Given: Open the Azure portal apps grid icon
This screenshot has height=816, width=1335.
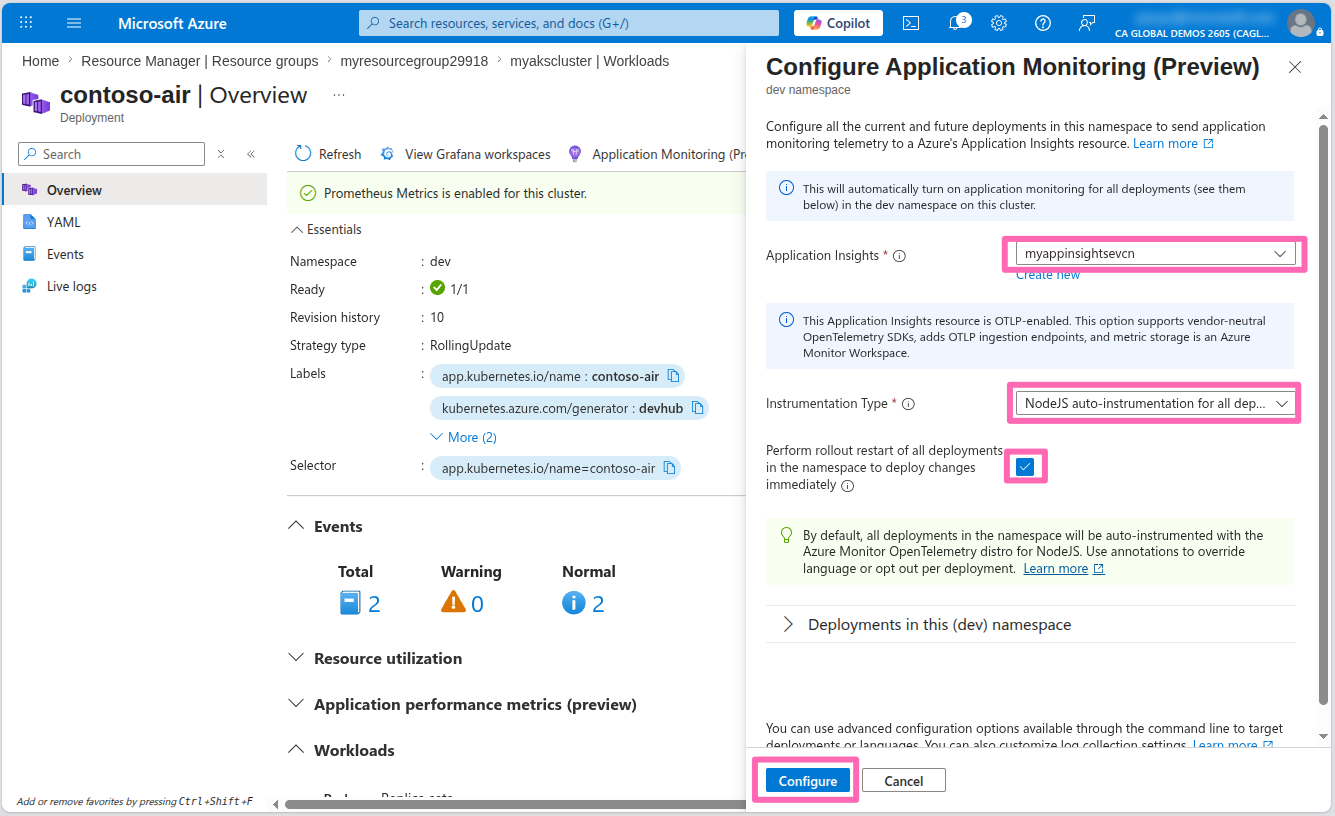Looking at the screenshot, I should [27, 23].
